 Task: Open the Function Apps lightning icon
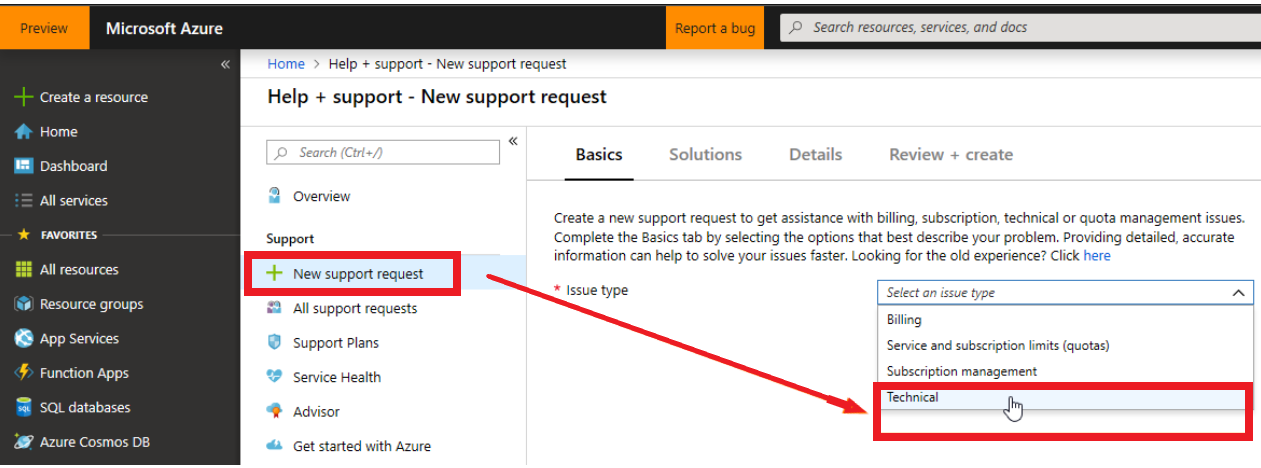(x=24, y=373)
